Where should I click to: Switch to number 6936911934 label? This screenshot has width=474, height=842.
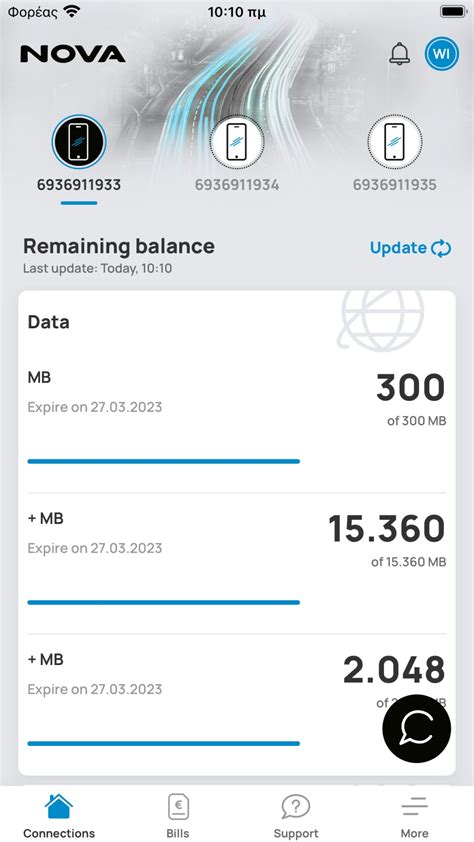click(x=237, y=185)
